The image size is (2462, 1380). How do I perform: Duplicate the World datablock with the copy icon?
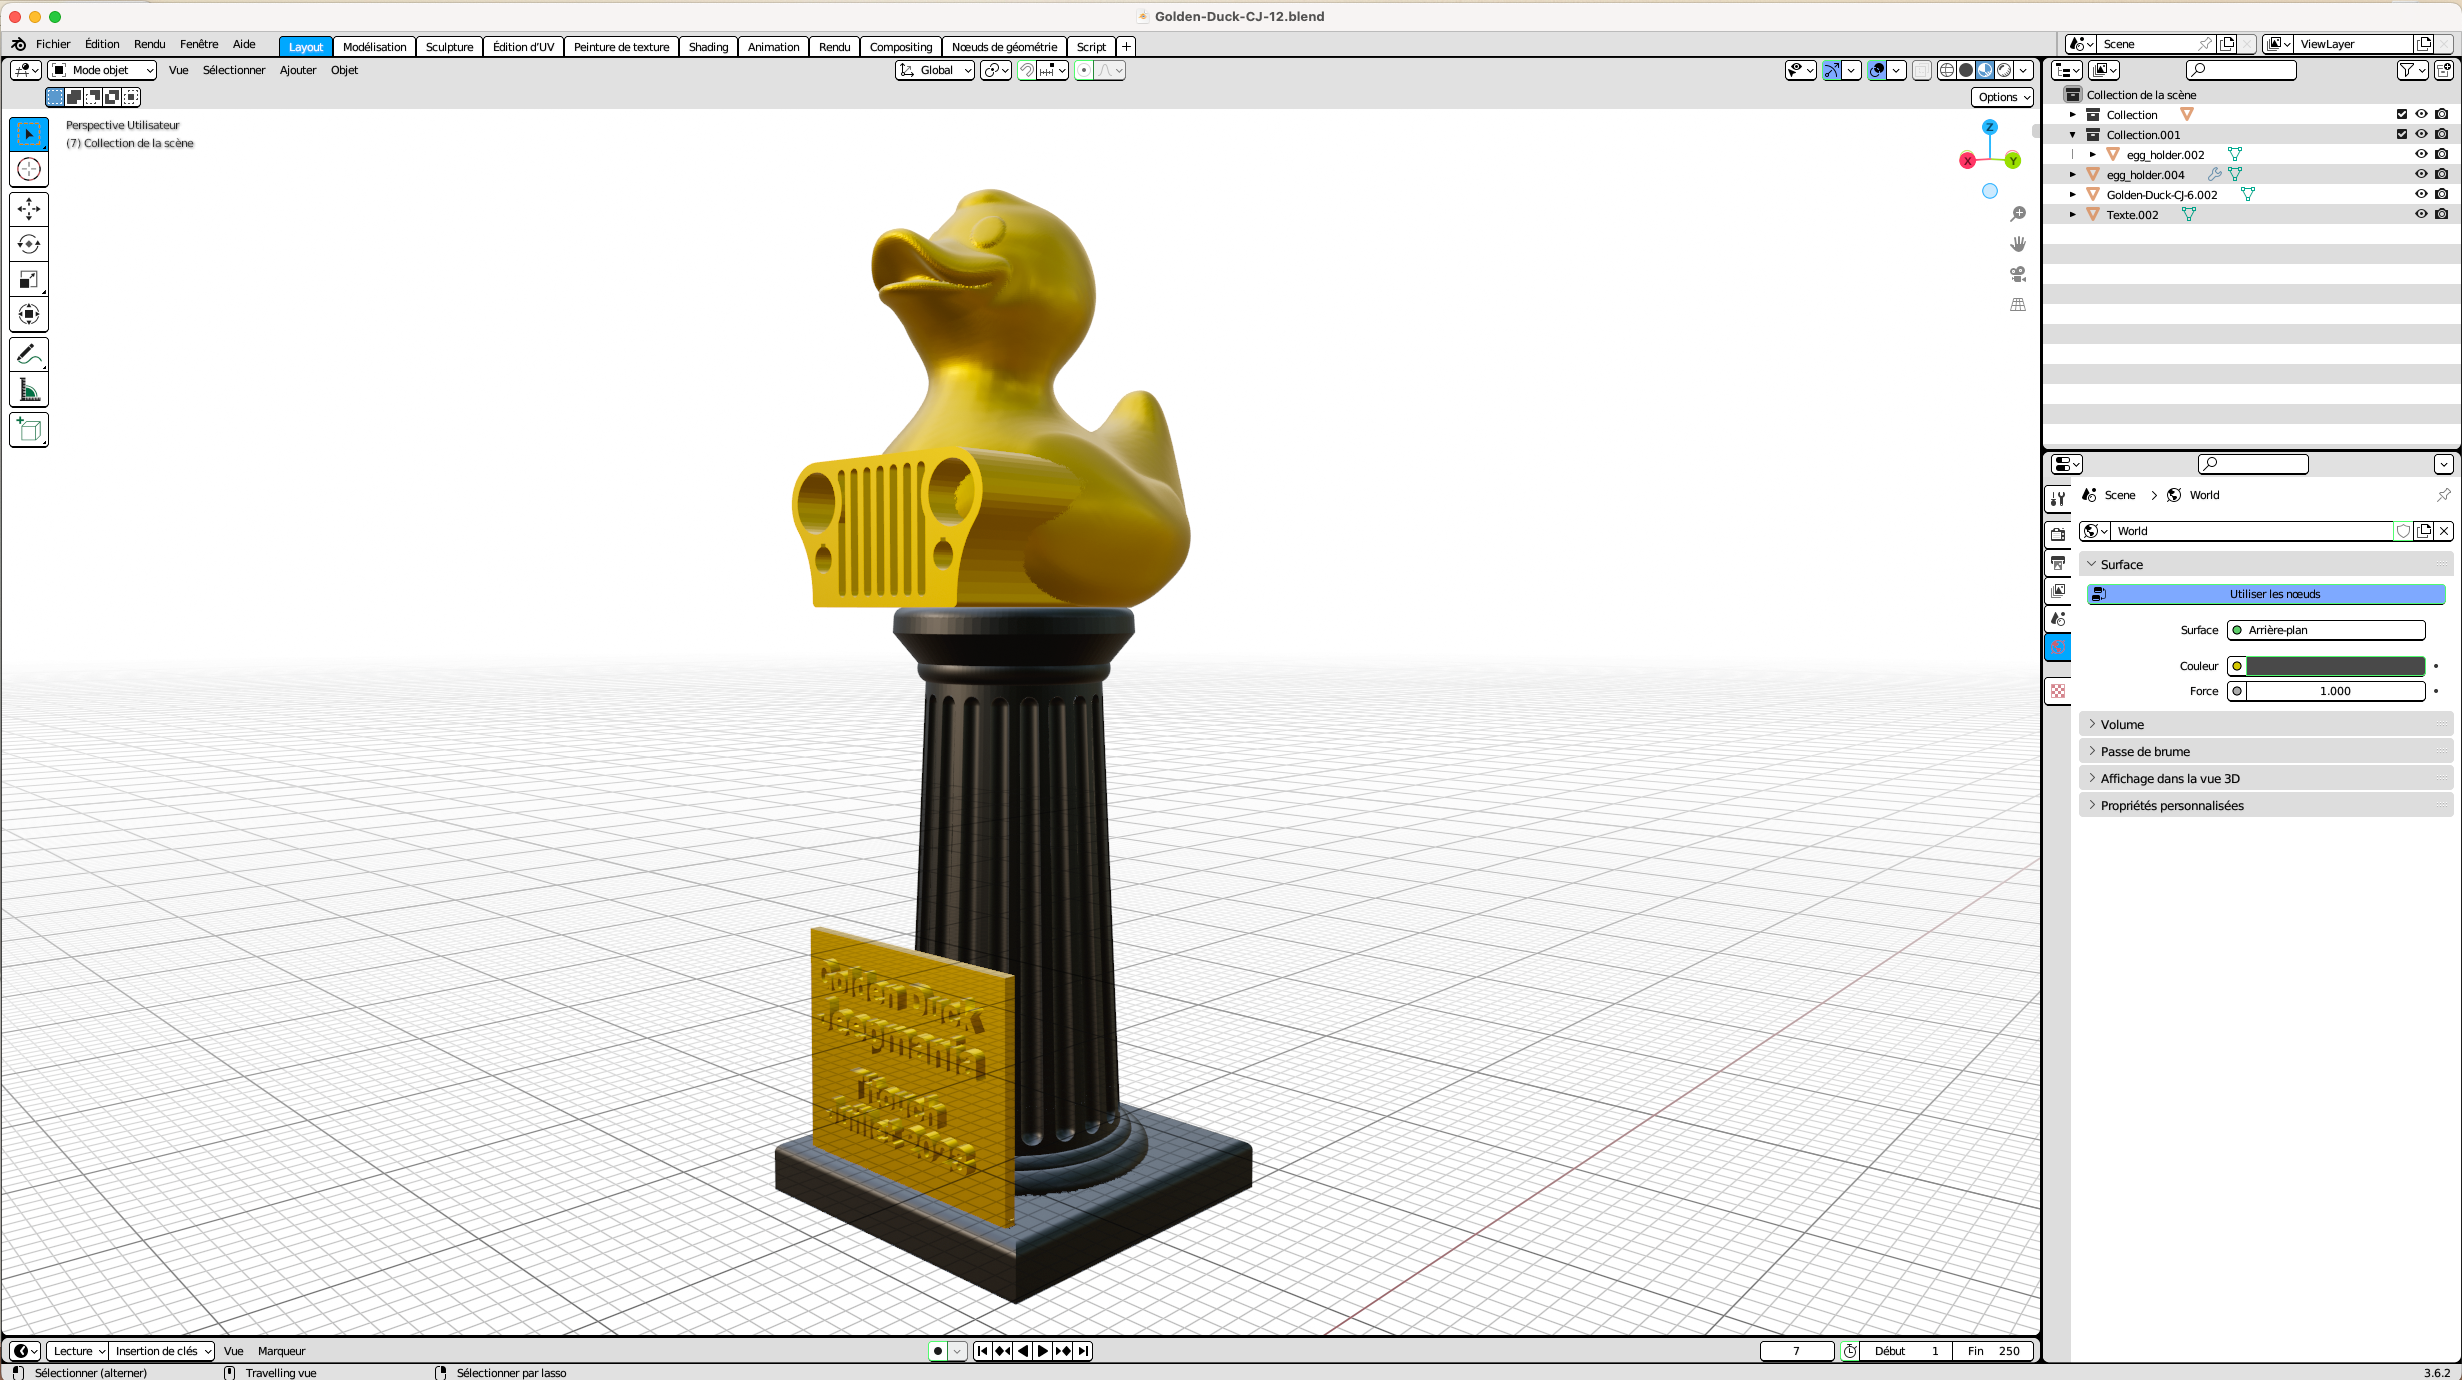(x=2424, y=531)
